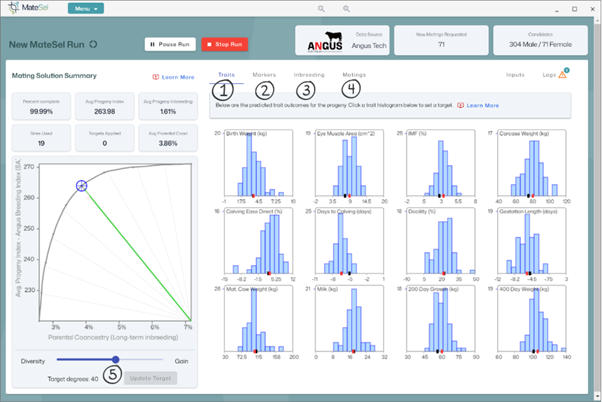Click the red Stop Run button
602x402 pixels.
coord(225,44)
